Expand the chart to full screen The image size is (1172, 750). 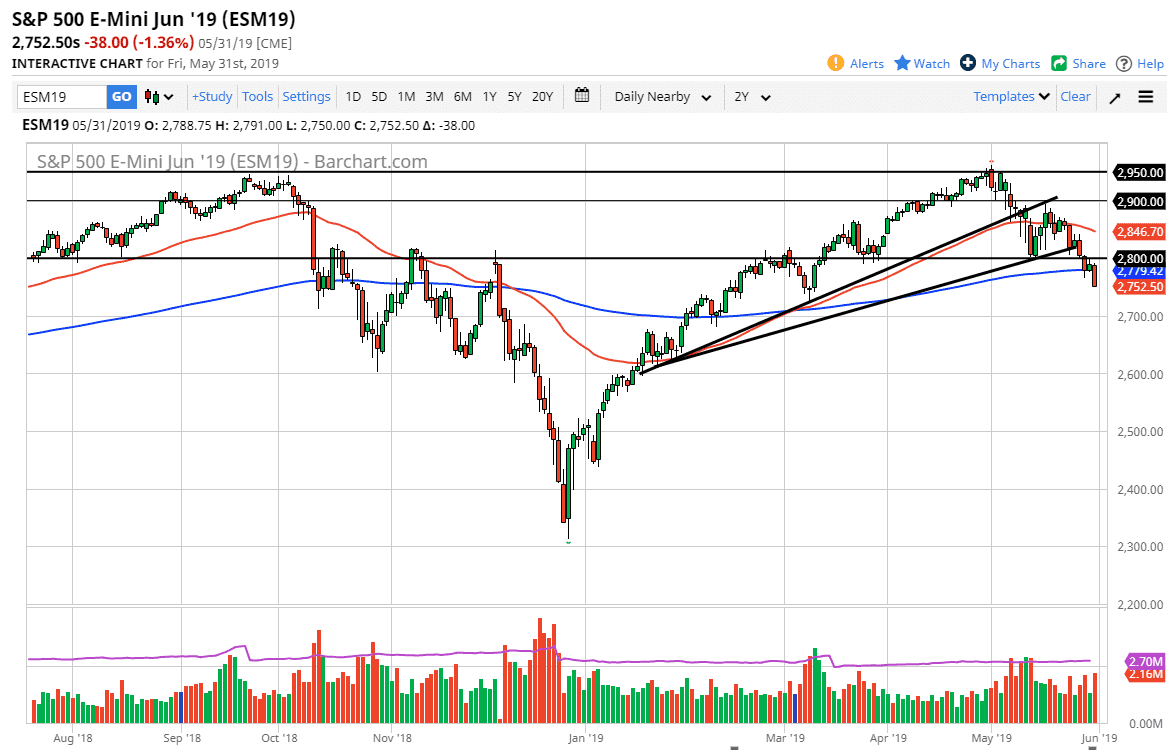pyautogui.click(x=1113, y=97)
